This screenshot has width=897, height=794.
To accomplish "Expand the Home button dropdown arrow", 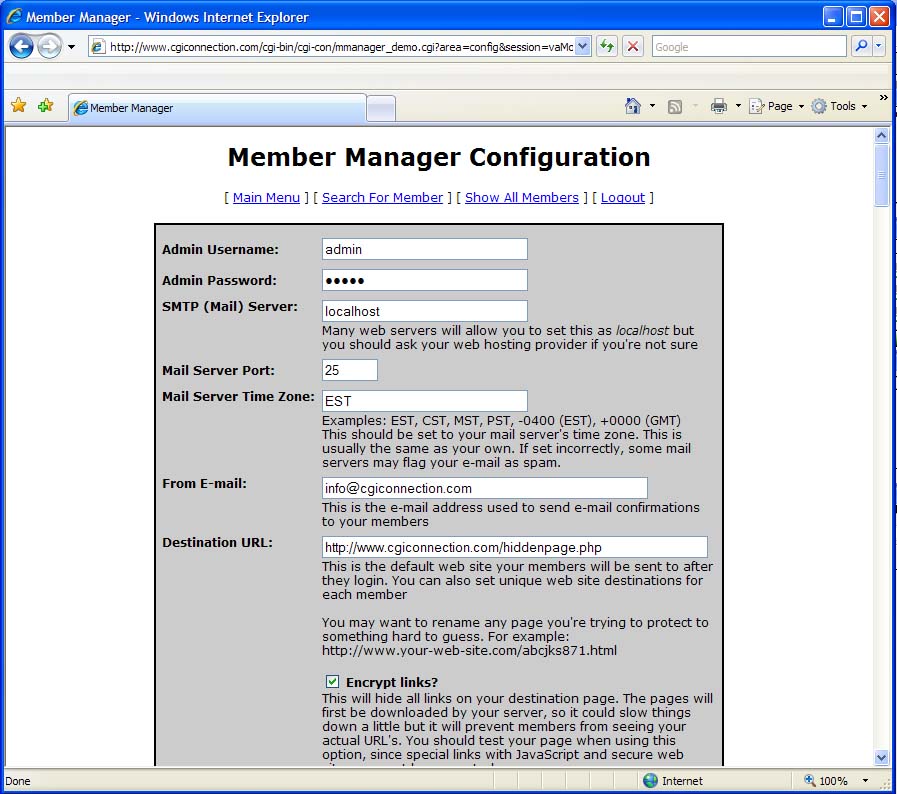I will (652, 106).
